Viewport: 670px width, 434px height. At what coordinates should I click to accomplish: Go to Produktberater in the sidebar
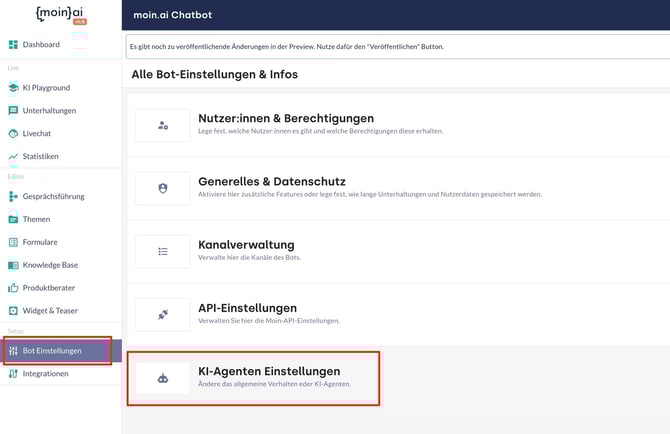click(x=49, y=288)
